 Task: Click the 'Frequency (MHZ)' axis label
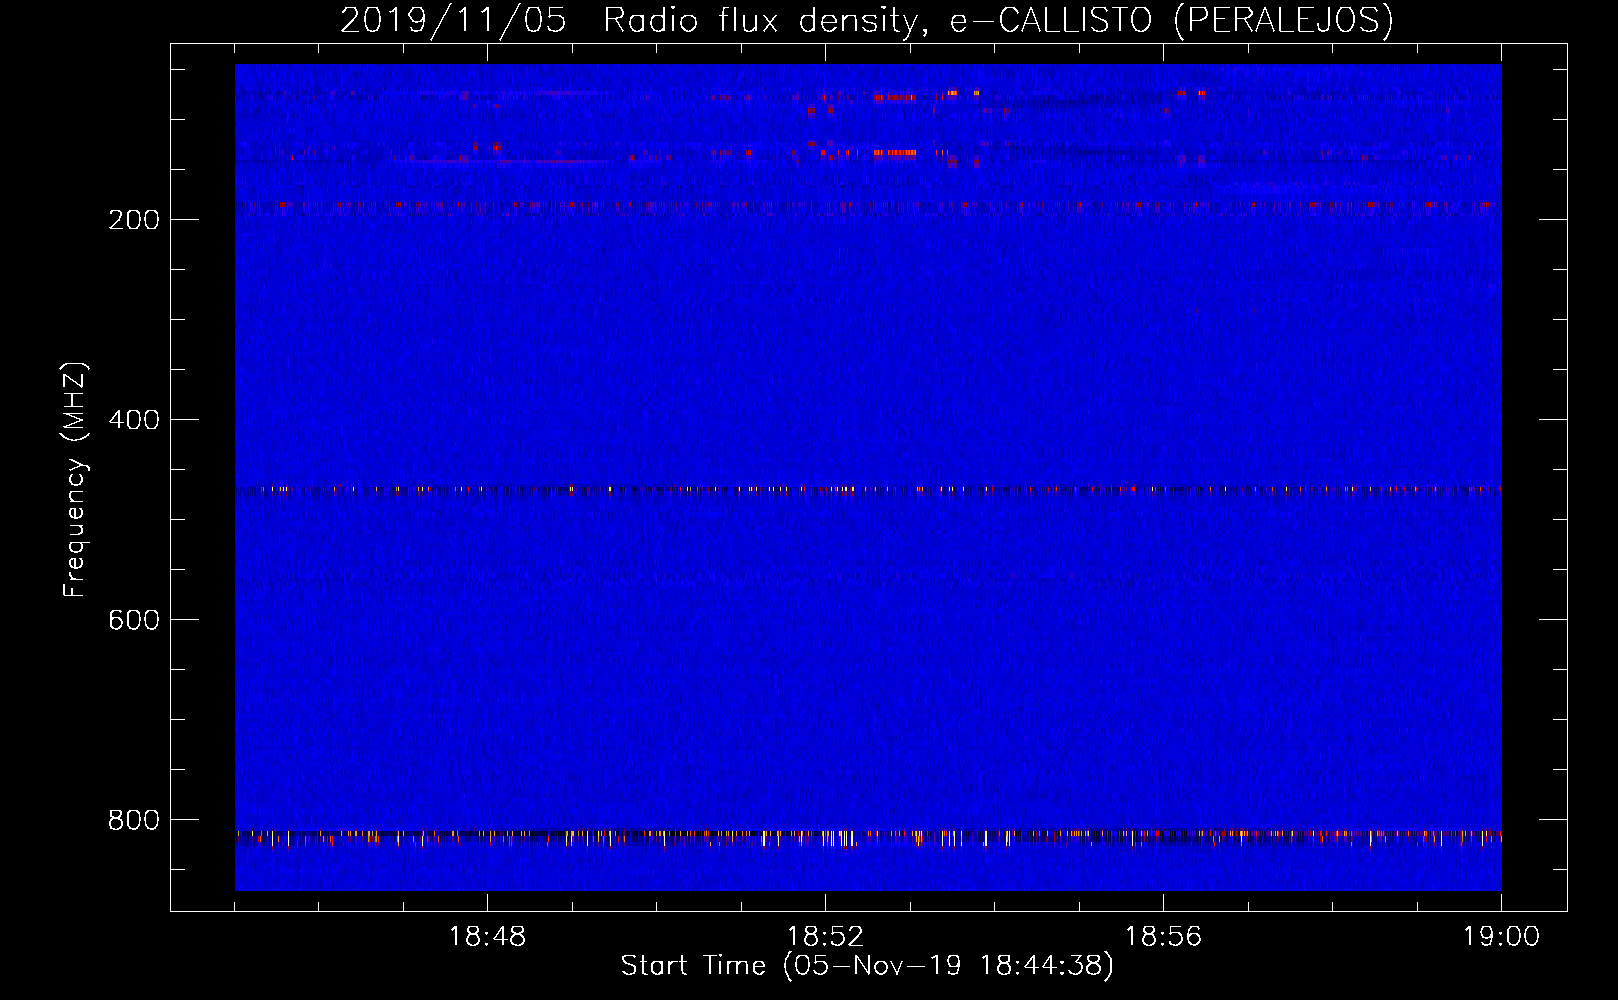[x=75, y=480]
